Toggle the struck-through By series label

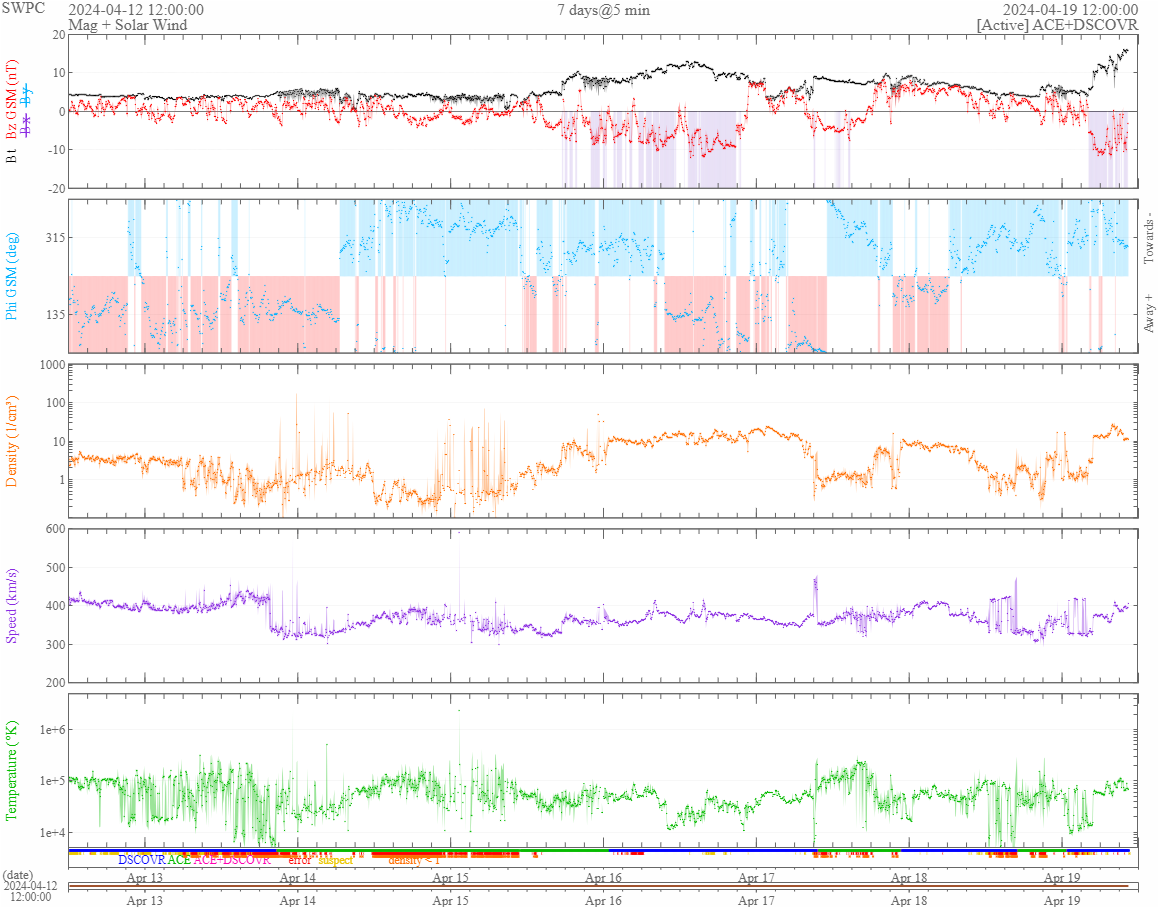click(27, 95)
